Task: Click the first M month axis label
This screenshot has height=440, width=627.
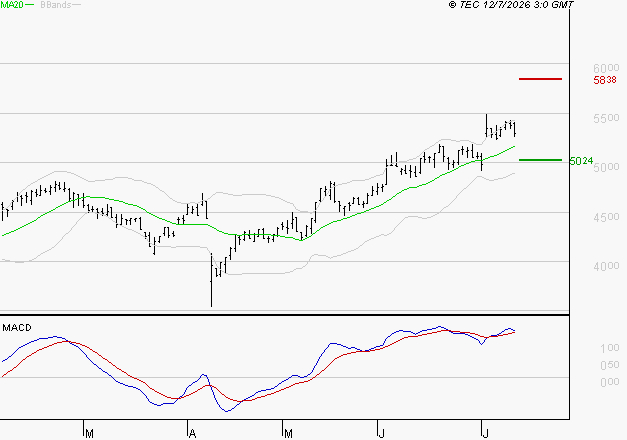Action: point(90,434)
